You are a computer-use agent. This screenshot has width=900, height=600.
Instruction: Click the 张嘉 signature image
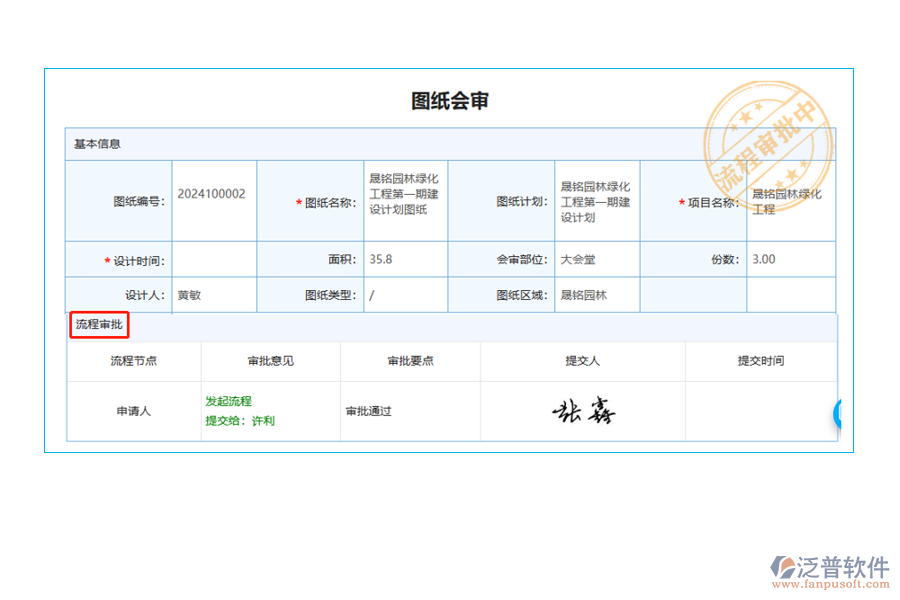tap(584, 410)
